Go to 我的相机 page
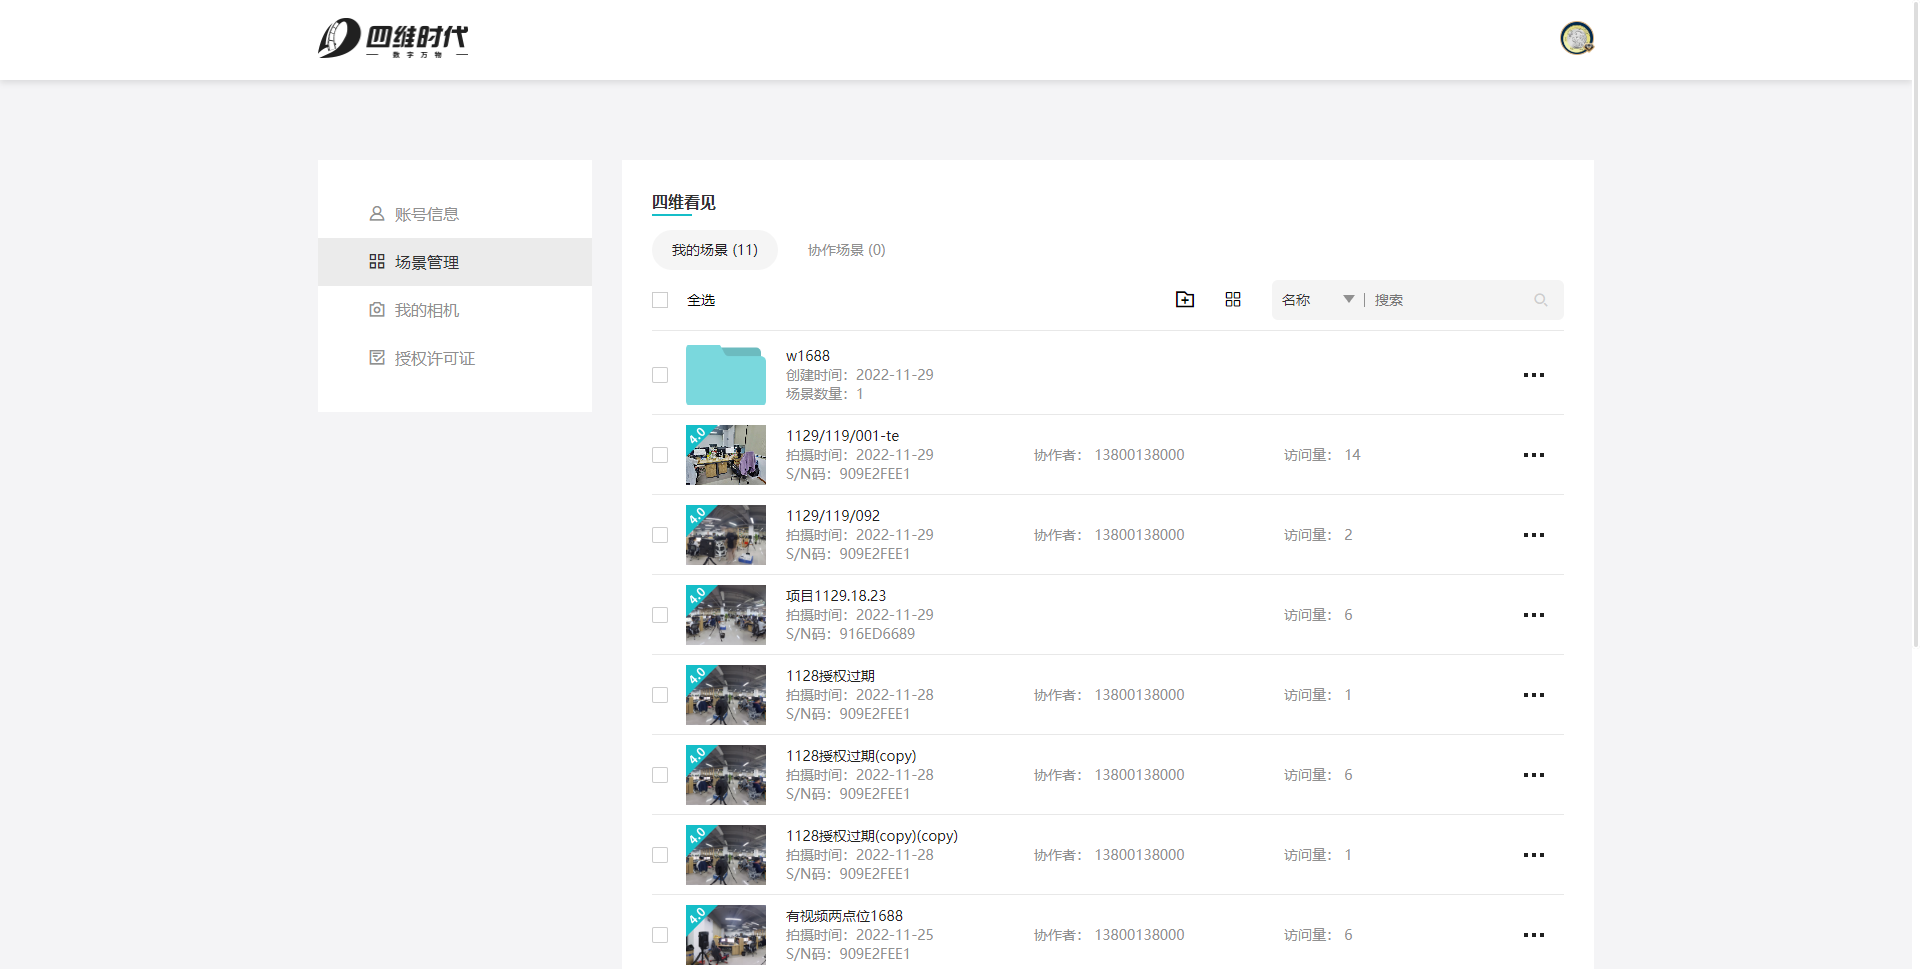The height and width of the screenshot is (969, 1920). [x=426, y=310]
